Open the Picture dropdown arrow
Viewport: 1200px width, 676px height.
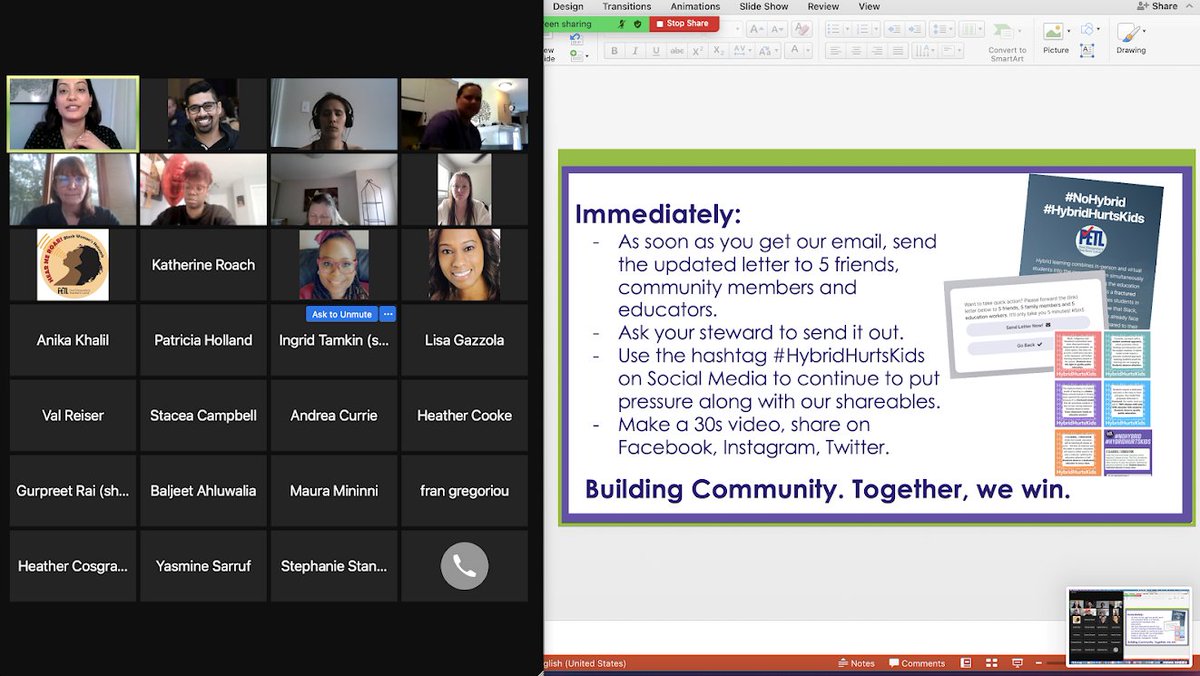(1069, 31)
